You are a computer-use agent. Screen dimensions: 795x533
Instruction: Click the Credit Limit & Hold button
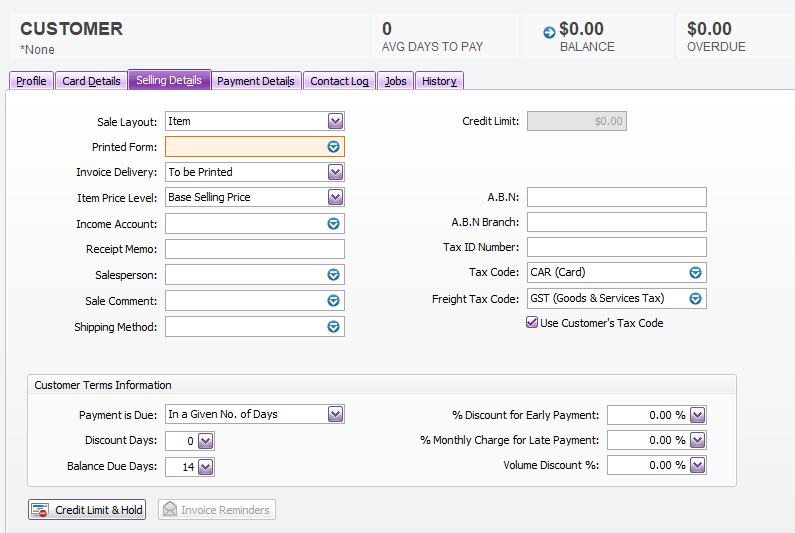coord(88,510)
